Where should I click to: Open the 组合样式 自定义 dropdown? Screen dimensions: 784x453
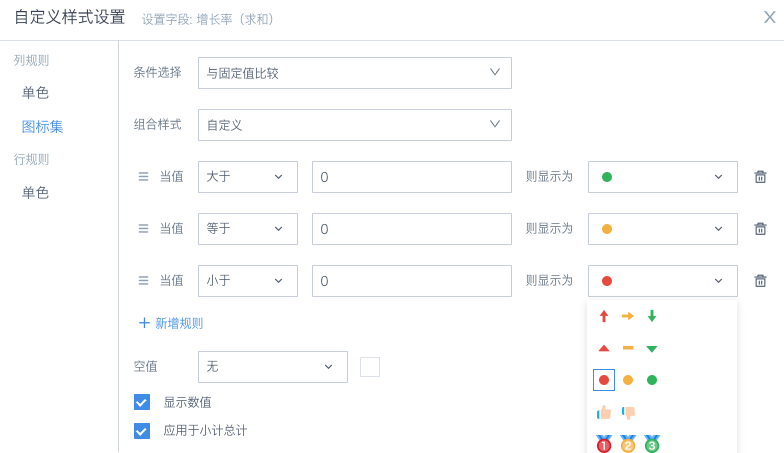click(355, 125)
